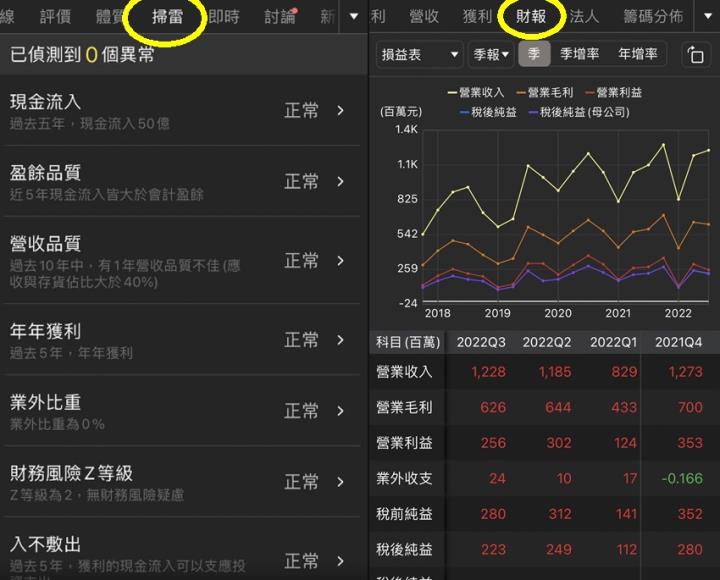This screenshot has height=580, width=720.
Task: Select the 季 view toggle
Action: pos(534,54)
